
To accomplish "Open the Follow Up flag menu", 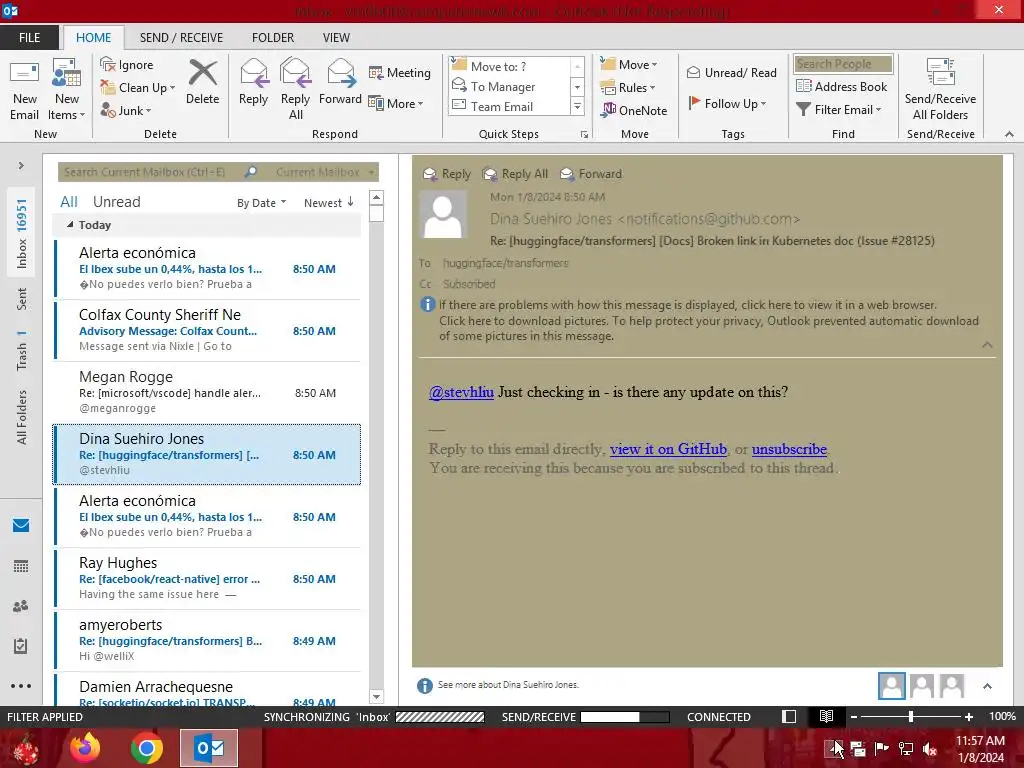I will click(727, 103).
